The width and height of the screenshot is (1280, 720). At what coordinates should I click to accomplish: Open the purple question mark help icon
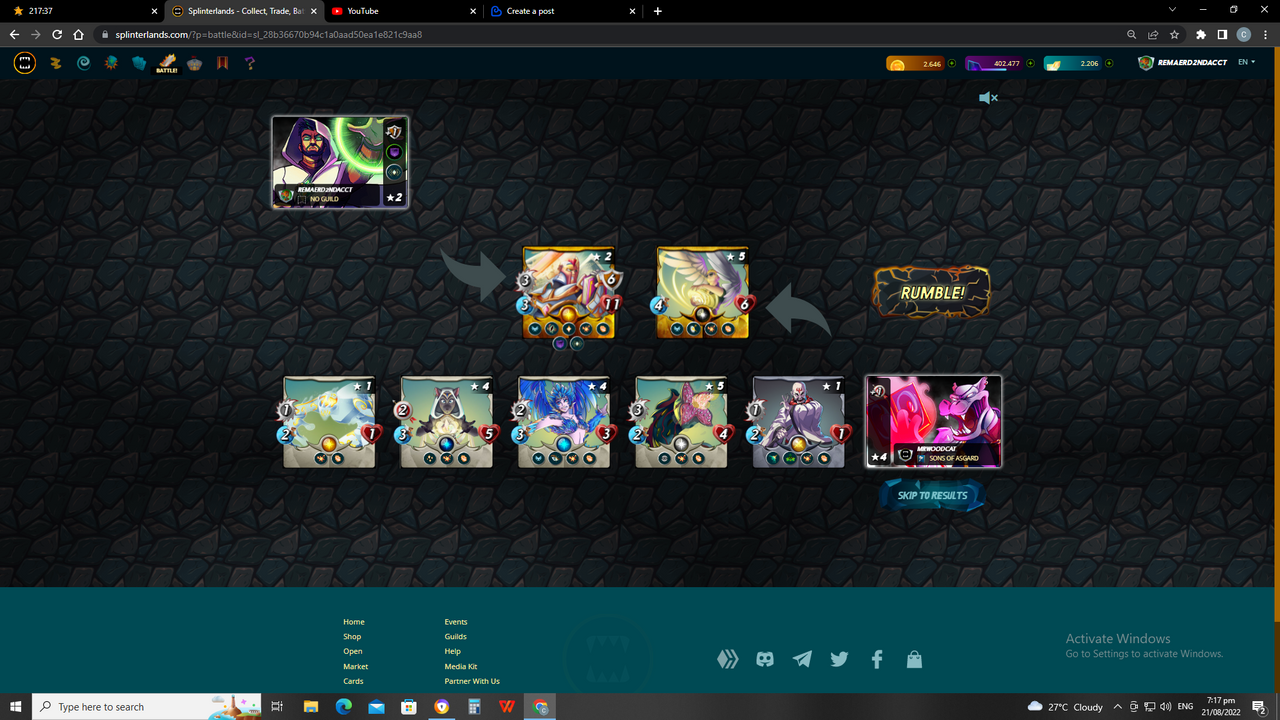point(250,63)
